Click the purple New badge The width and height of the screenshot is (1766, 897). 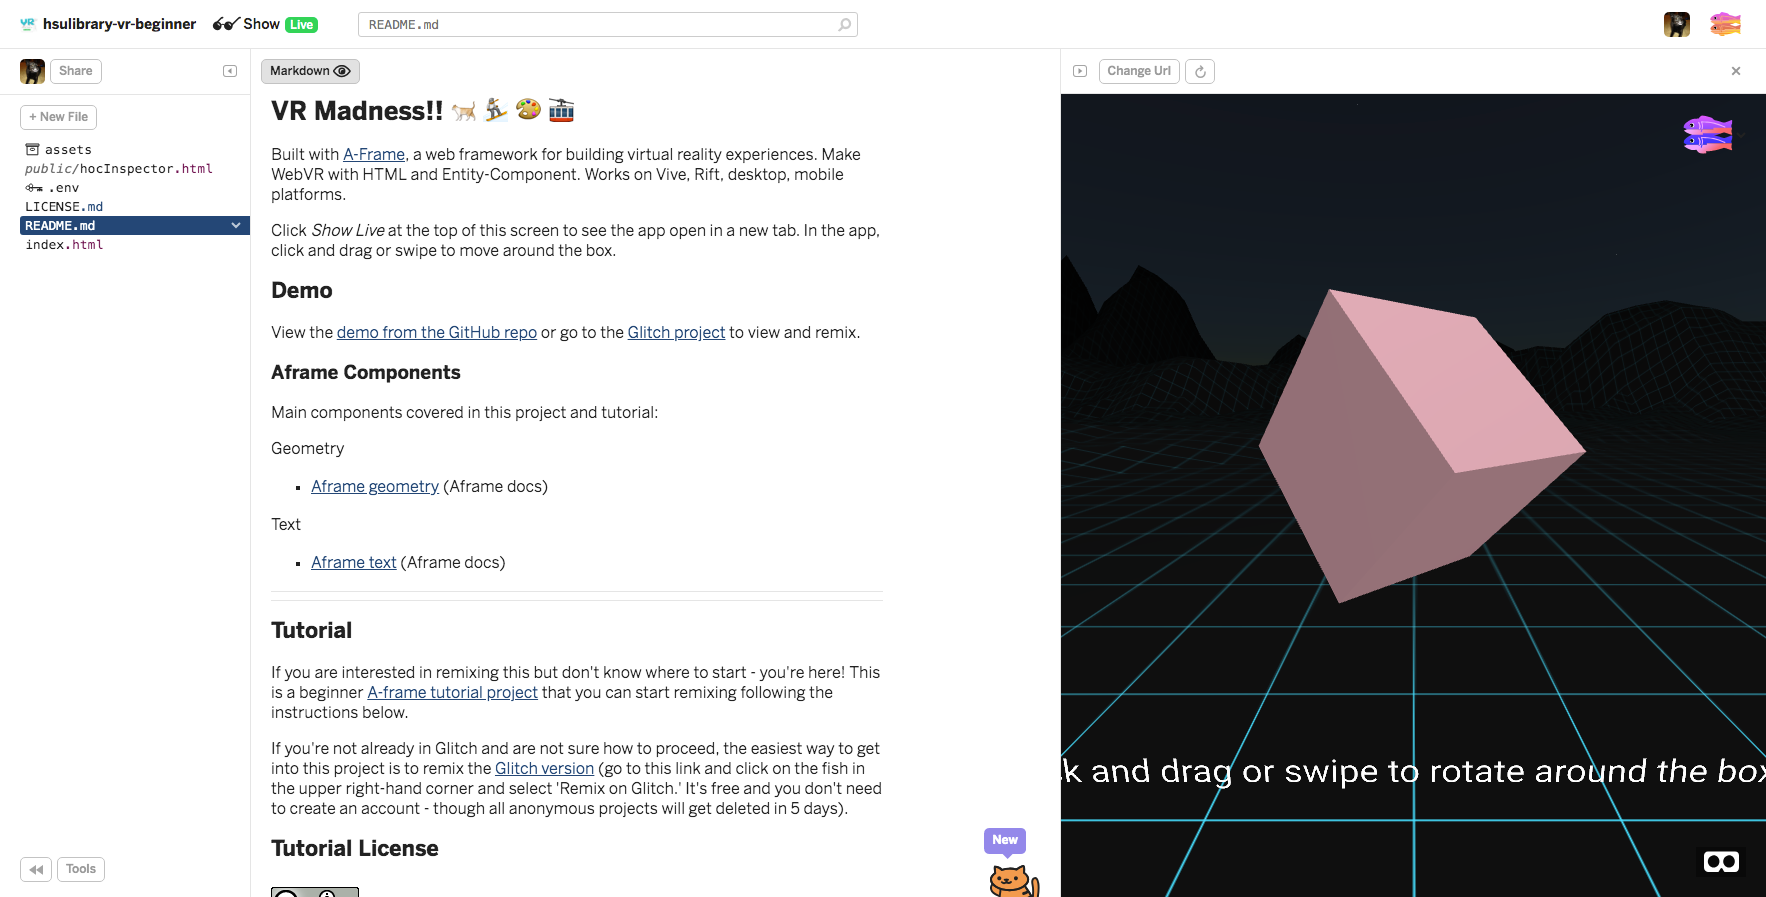tap(1005, 840)
